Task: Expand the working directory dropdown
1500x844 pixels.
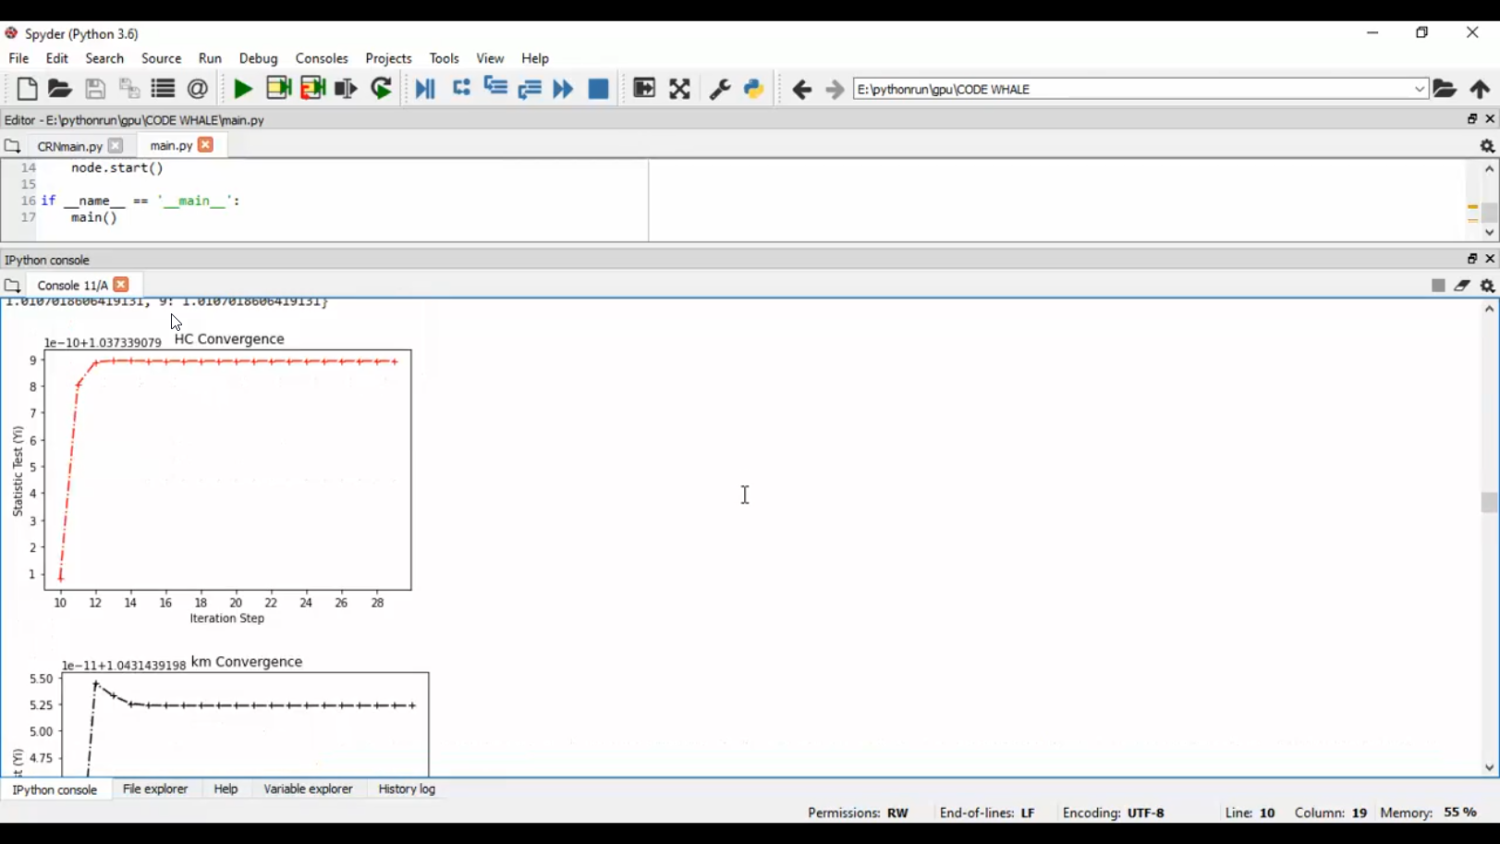Action: tap(1419, 89)
